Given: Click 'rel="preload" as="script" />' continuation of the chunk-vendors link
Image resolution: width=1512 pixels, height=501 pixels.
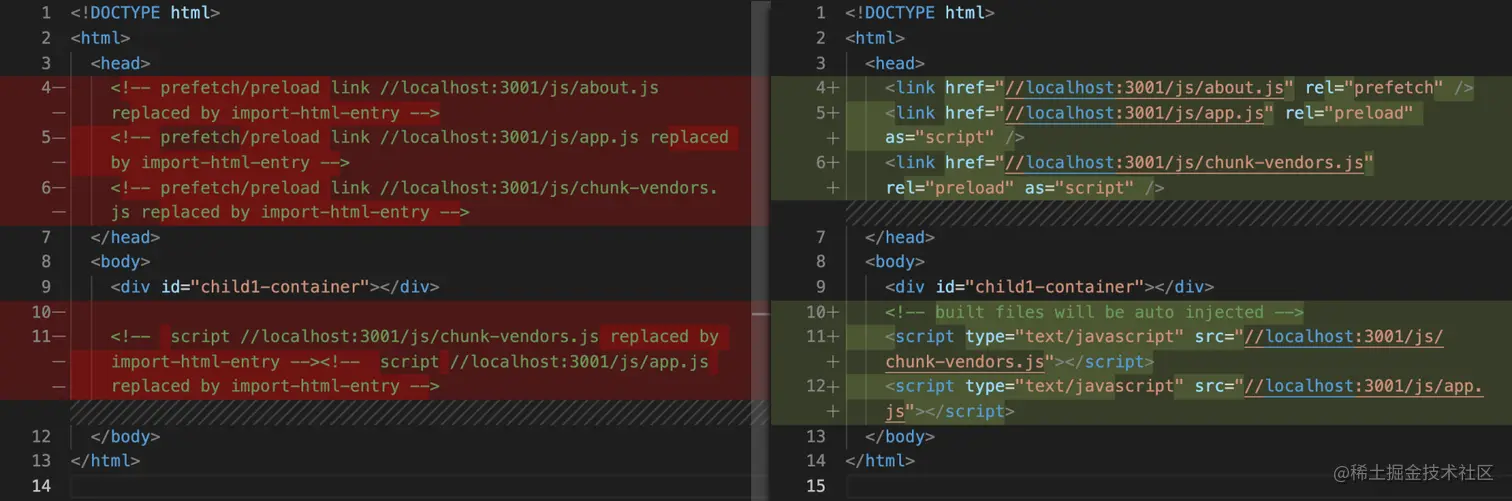Looking at the screenshot, I should 1025,188.
